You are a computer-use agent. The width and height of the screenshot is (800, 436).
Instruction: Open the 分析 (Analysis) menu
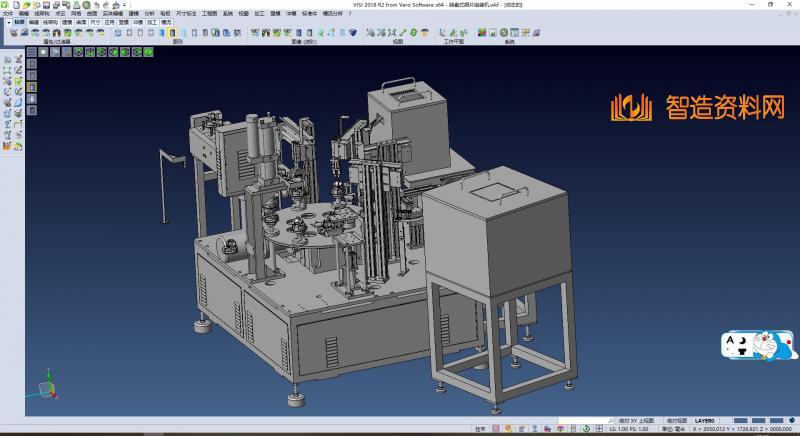click(149, 14)
